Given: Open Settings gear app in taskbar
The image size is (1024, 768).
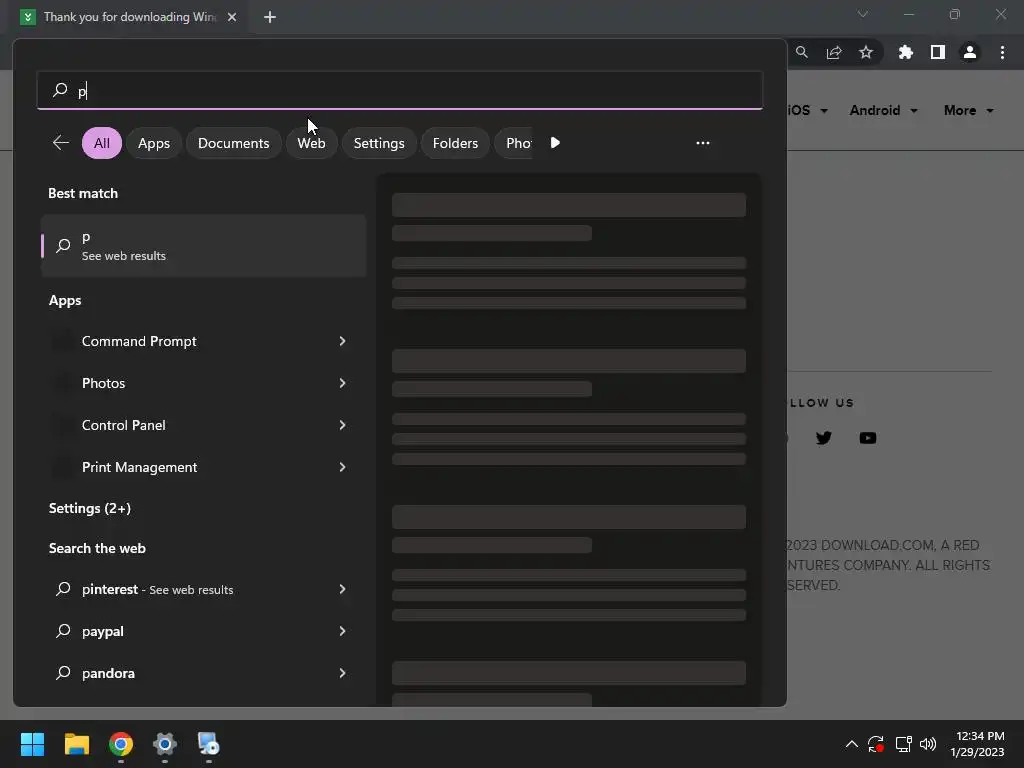Looking at the screenshot, I should click(165, 744).
